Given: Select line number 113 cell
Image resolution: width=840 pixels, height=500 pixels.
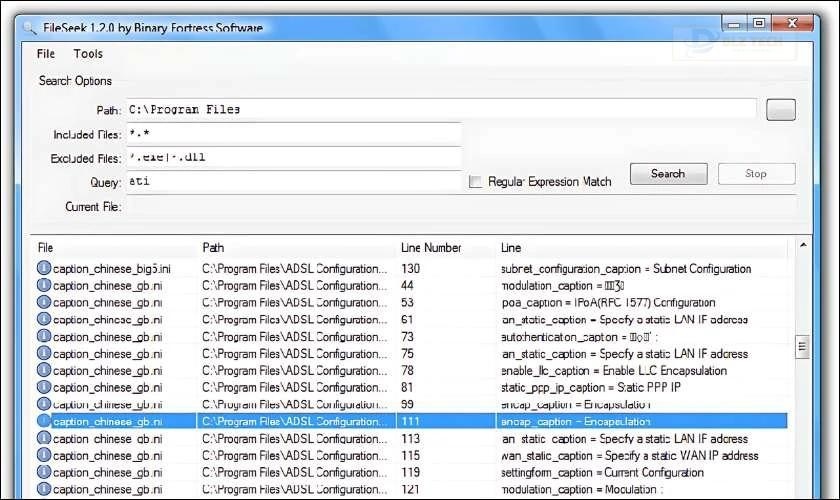Looking at the screenshot, I should 410,439.
